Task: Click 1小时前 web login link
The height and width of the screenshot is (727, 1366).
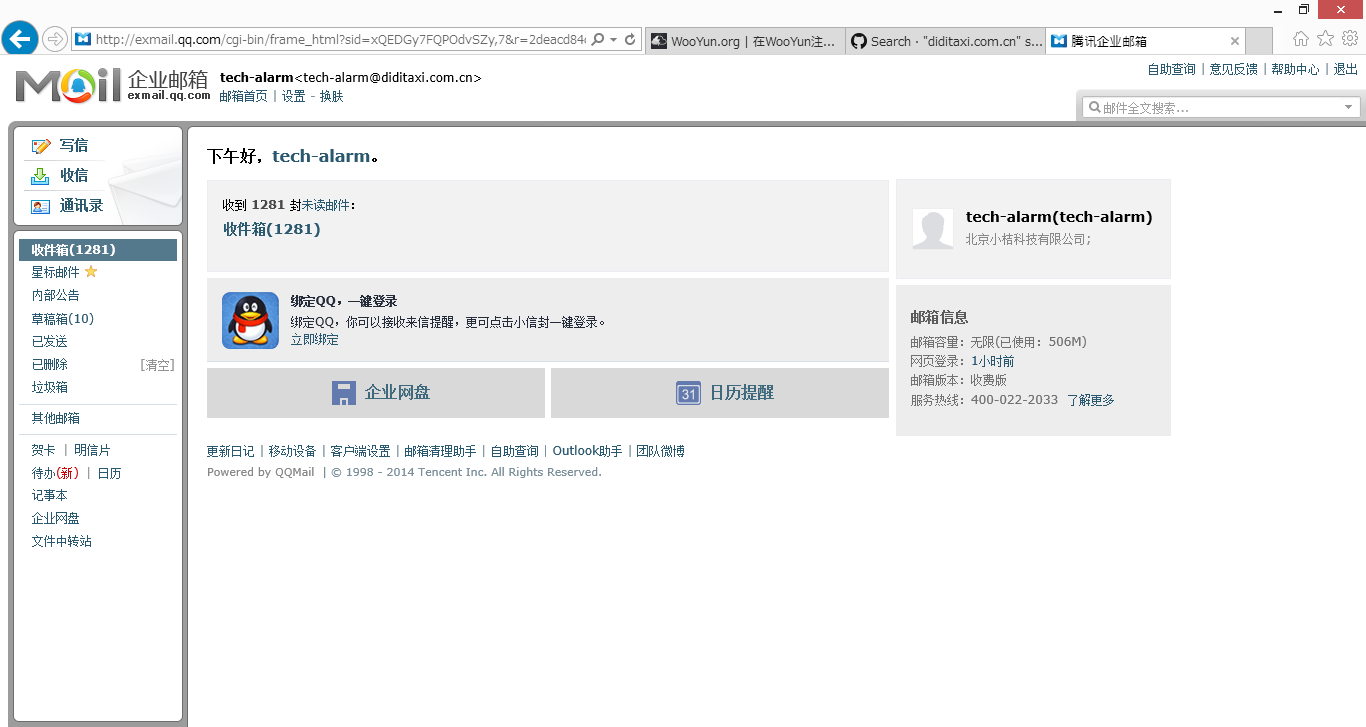Action: tap(992, 361)
